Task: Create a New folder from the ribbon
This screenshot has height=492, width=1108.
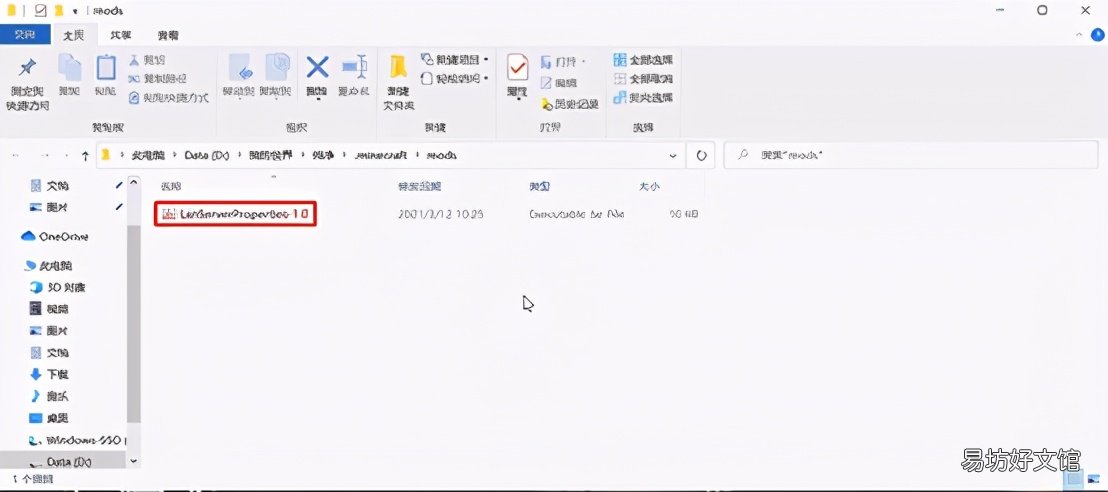Action: 399,82
